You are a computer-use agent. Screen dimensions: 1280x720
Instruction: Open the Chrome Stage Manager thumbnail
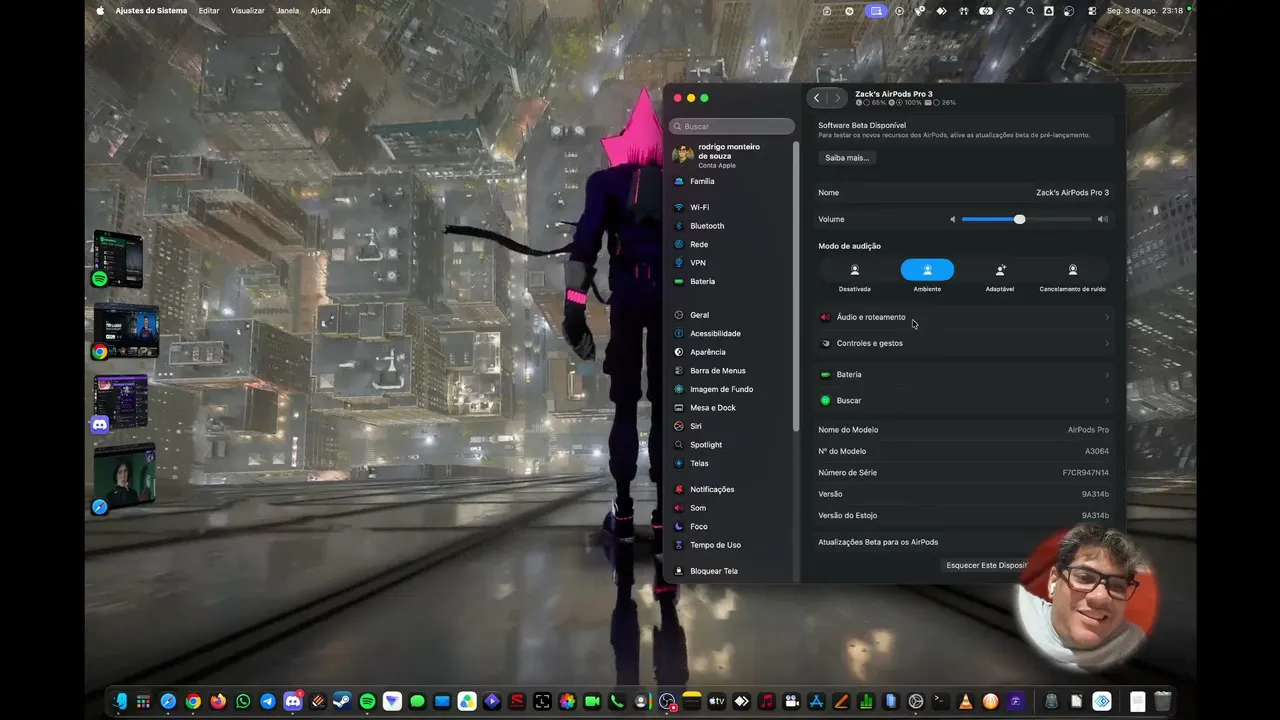click(x=126, y=329)
